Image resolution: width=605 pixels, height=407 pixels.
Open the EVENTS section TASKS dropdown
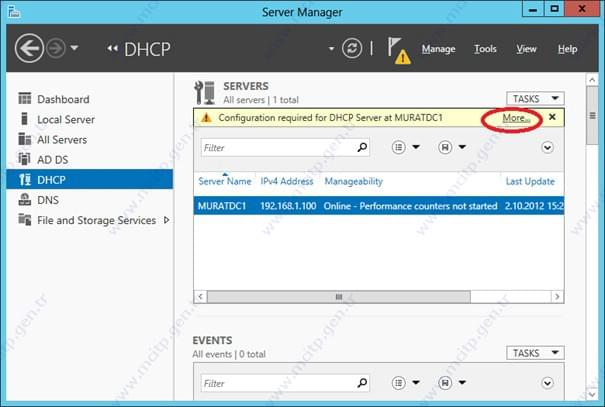pos(535,353)
